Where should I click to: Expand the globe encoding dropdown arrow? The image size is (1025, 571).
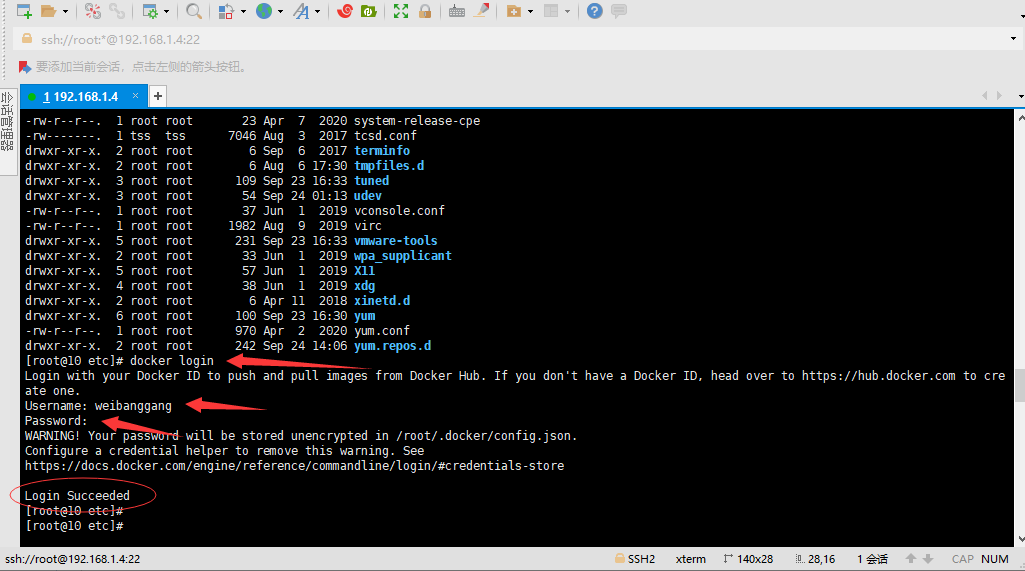[x=280, y=11]
